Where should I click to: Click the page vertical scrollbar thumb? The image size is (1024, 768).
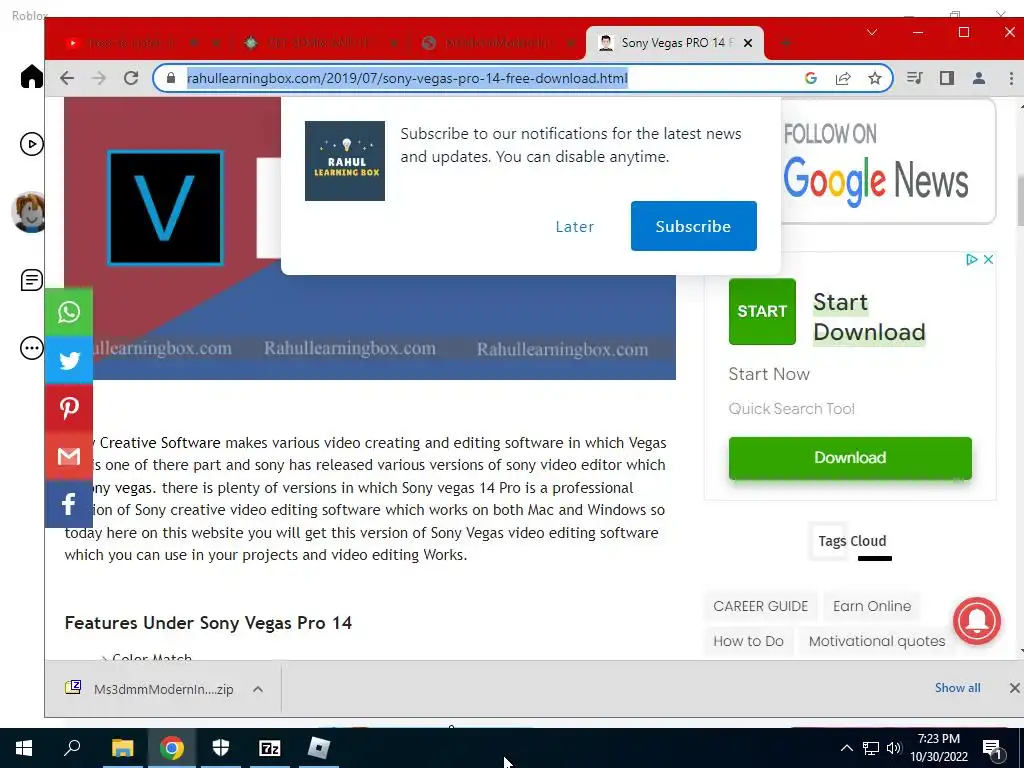click(x=1020, y=199)
